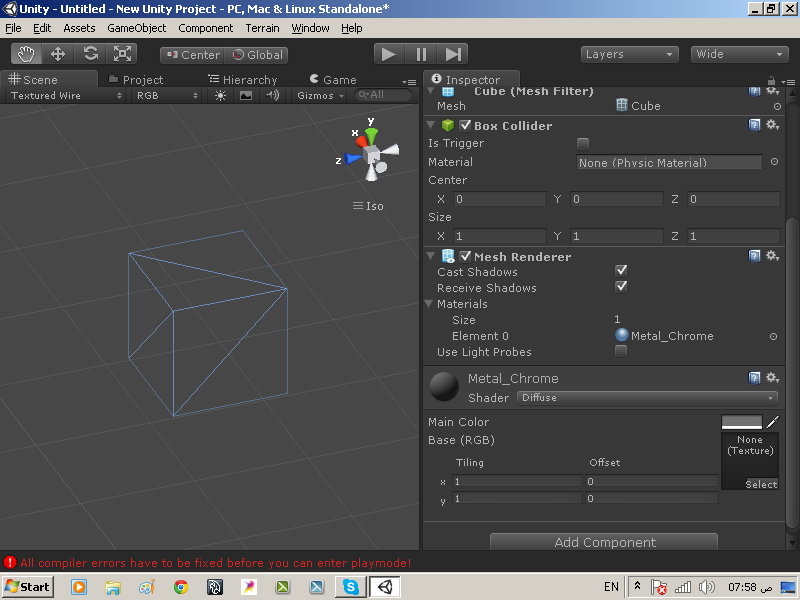Select the Move tool
This screenshot has height=600, width=800.
click(58, 54)
